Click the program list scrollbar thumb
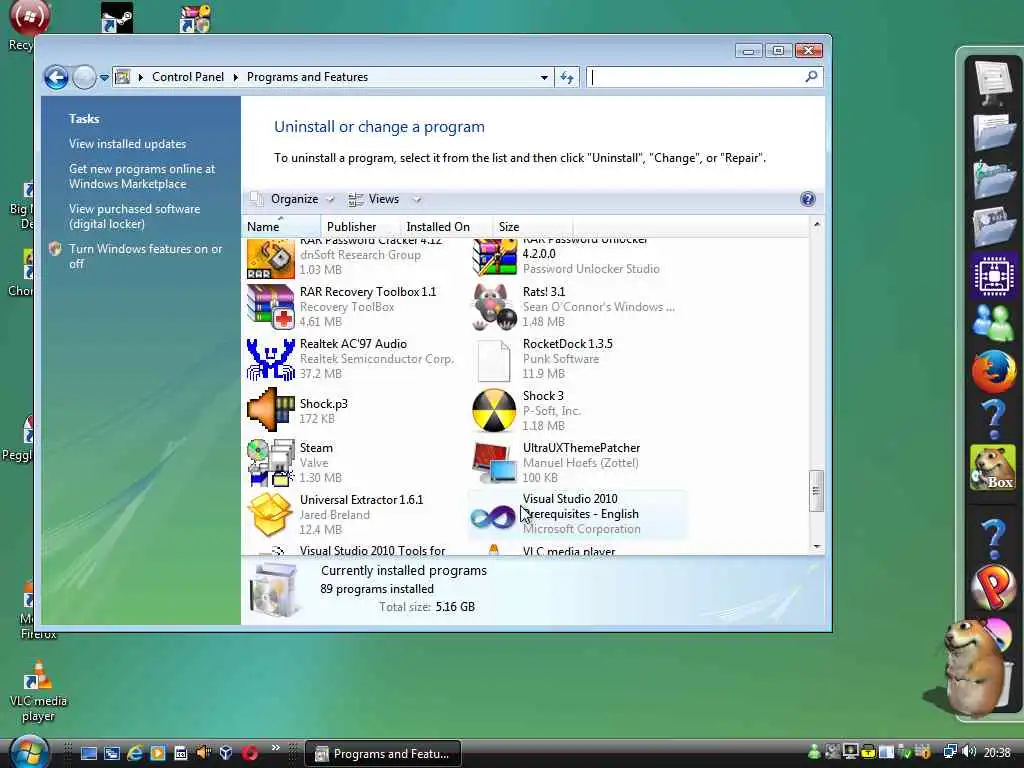The image size is (1024, 768). coord(816,491)
